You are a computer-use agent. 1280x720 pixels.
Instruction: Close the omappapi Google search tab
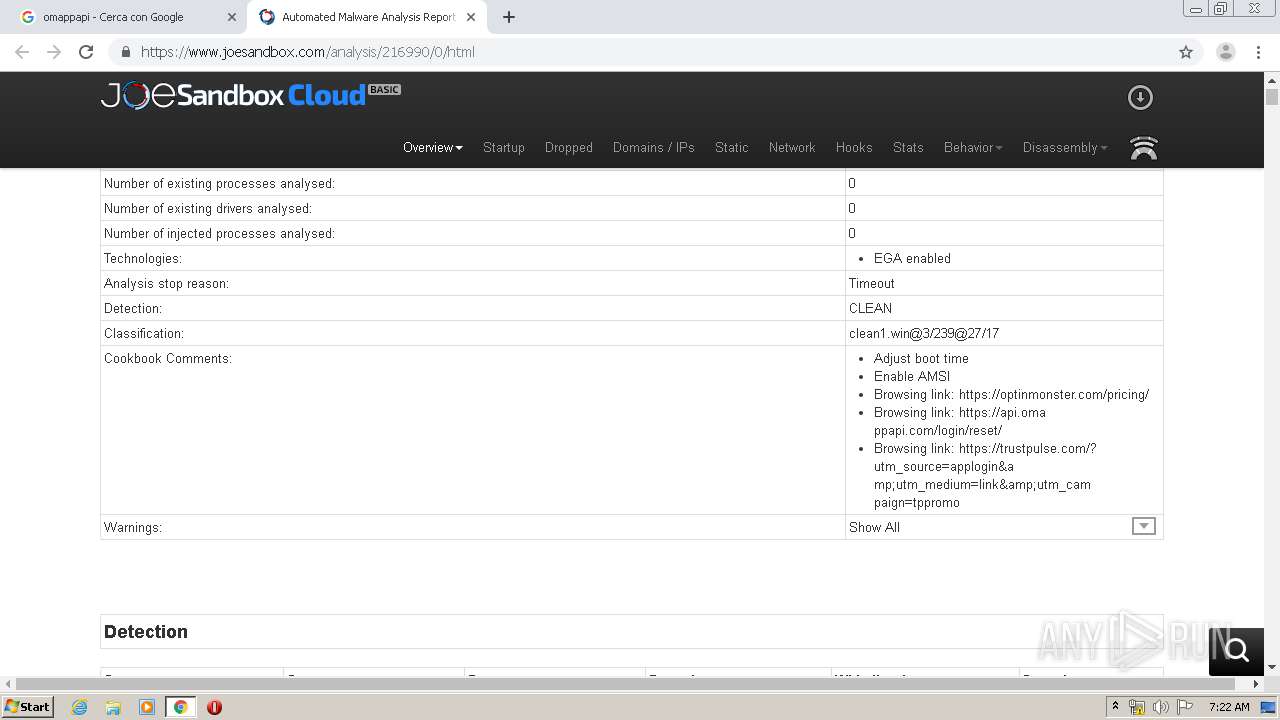point(232,17)
